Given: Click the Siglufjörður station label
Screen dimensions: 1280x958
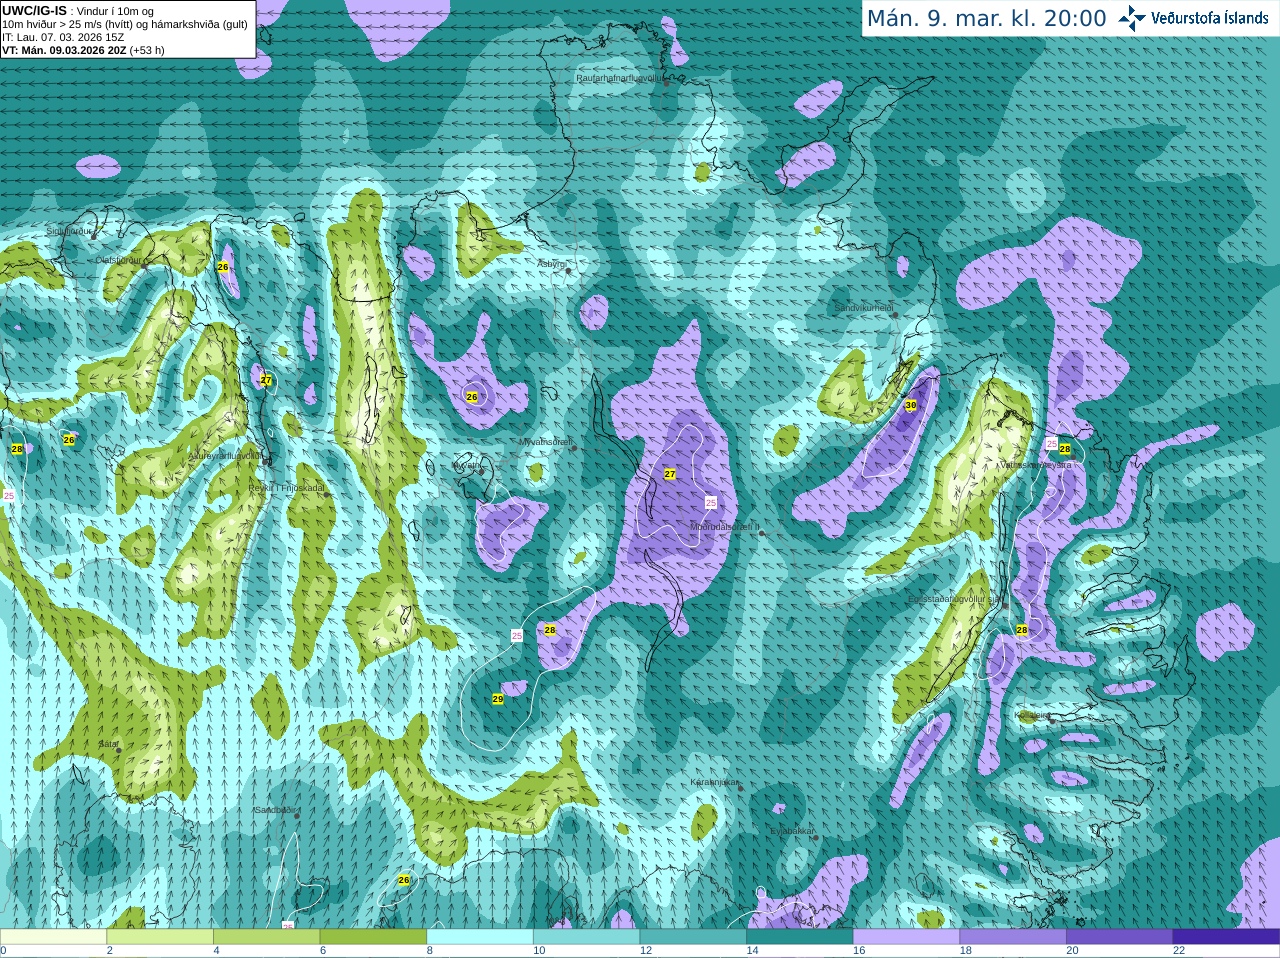Looking at the screenshot, I should [x=69, y=231].
